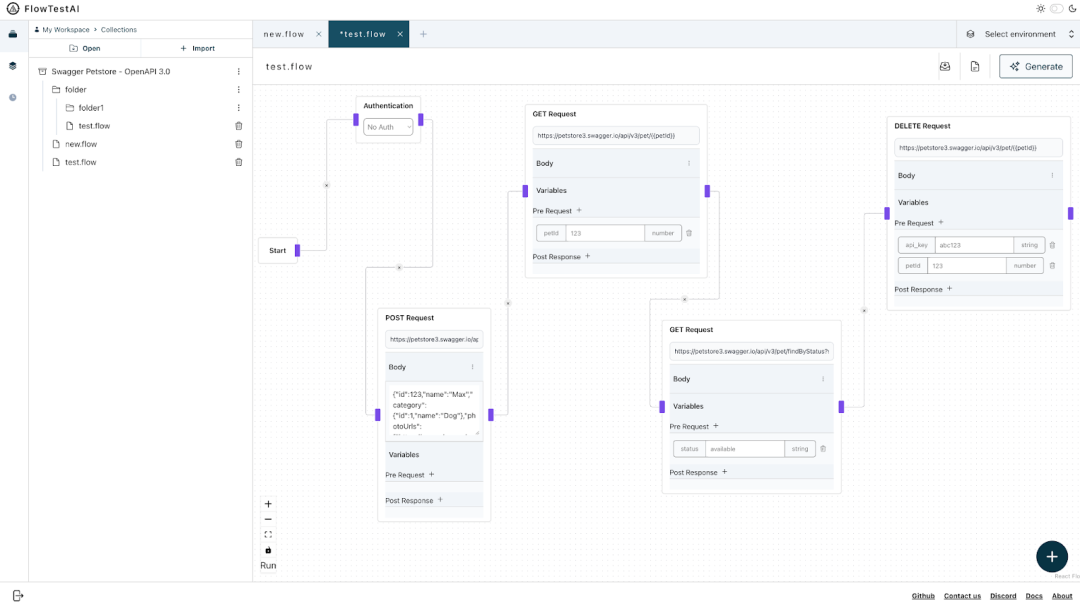Click the save flow icon in toolbar

point(945,67)
